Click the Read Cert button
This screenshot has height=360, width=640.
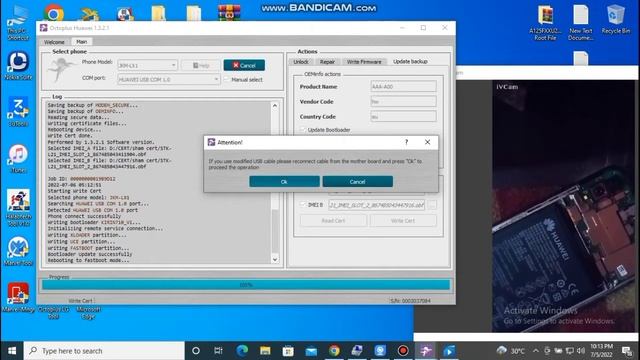tap(333, 221)
